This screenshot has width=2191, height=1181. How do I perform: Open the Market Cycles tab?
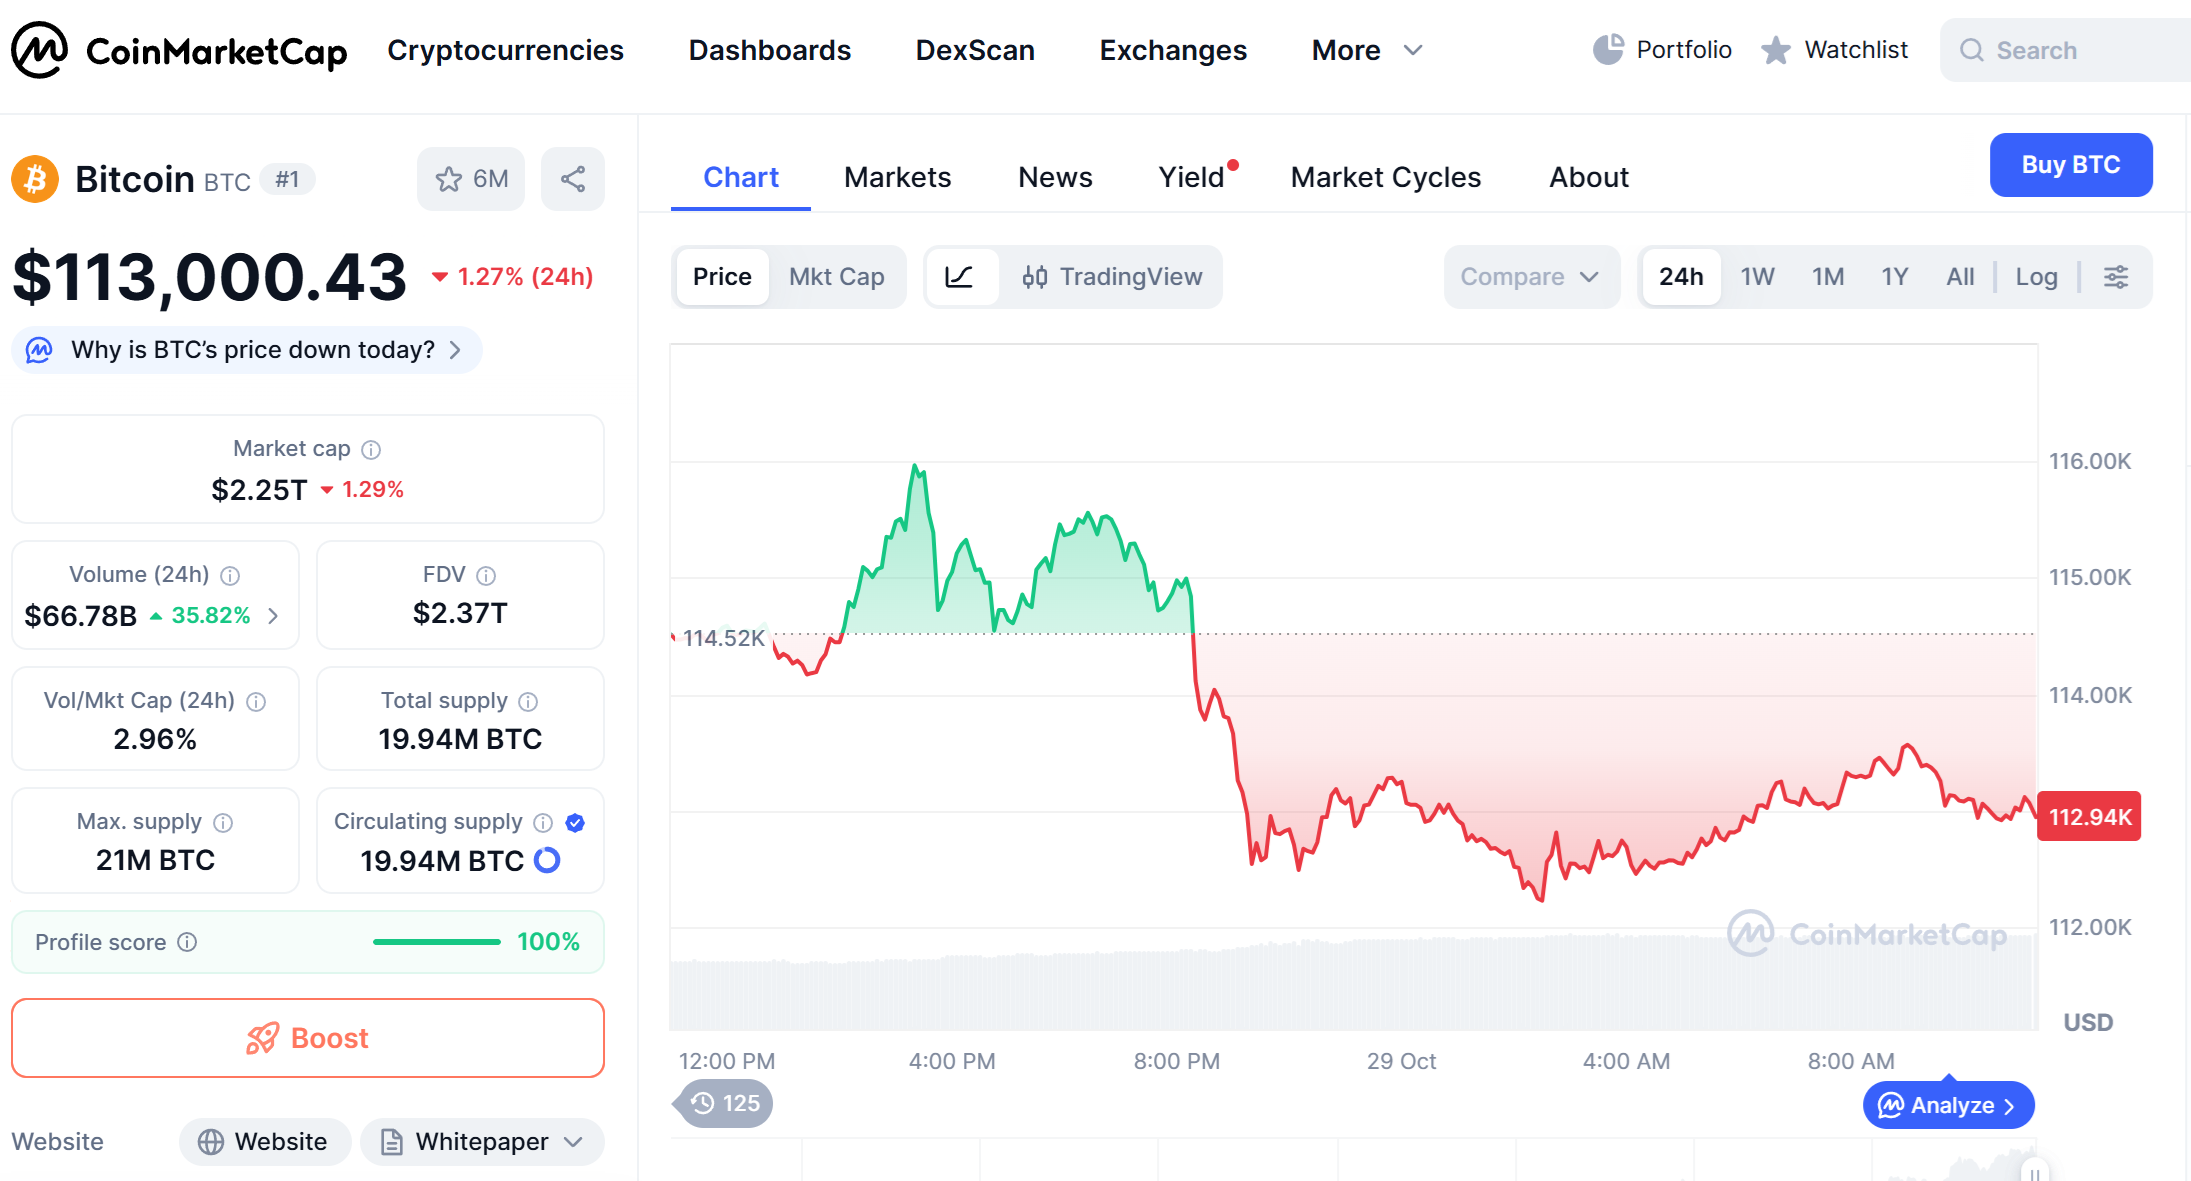(1385, 177)
